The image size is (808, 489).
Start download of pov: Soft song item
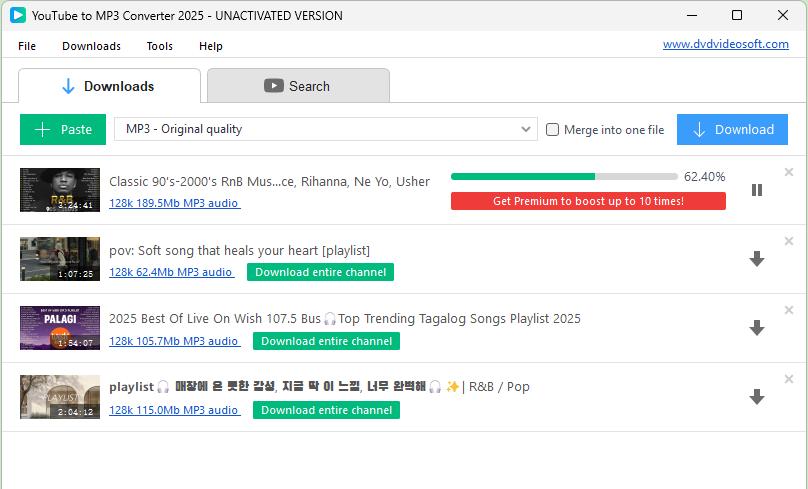(756, 259)
